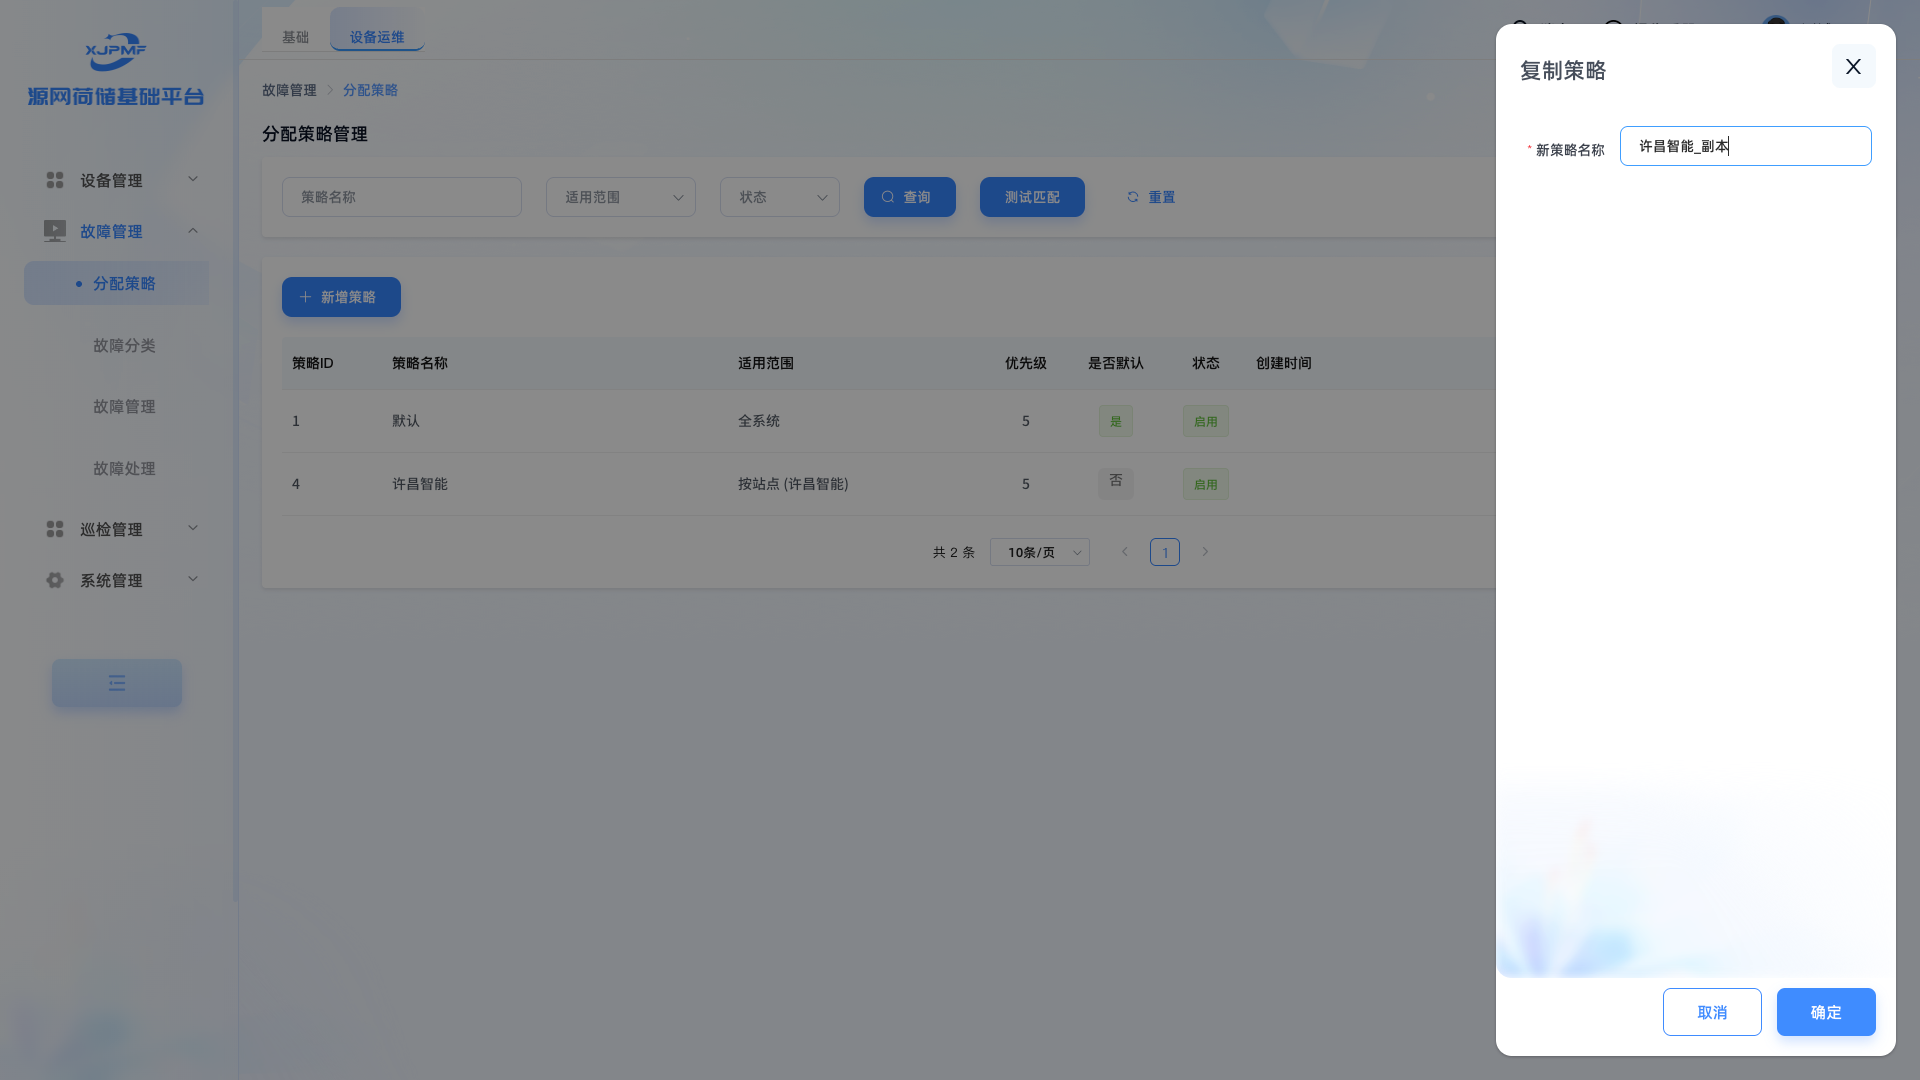Click the 新增策略 button
Image resolution: width=1920 pixels, height=1080 pixels.
[x=341, y=297]
